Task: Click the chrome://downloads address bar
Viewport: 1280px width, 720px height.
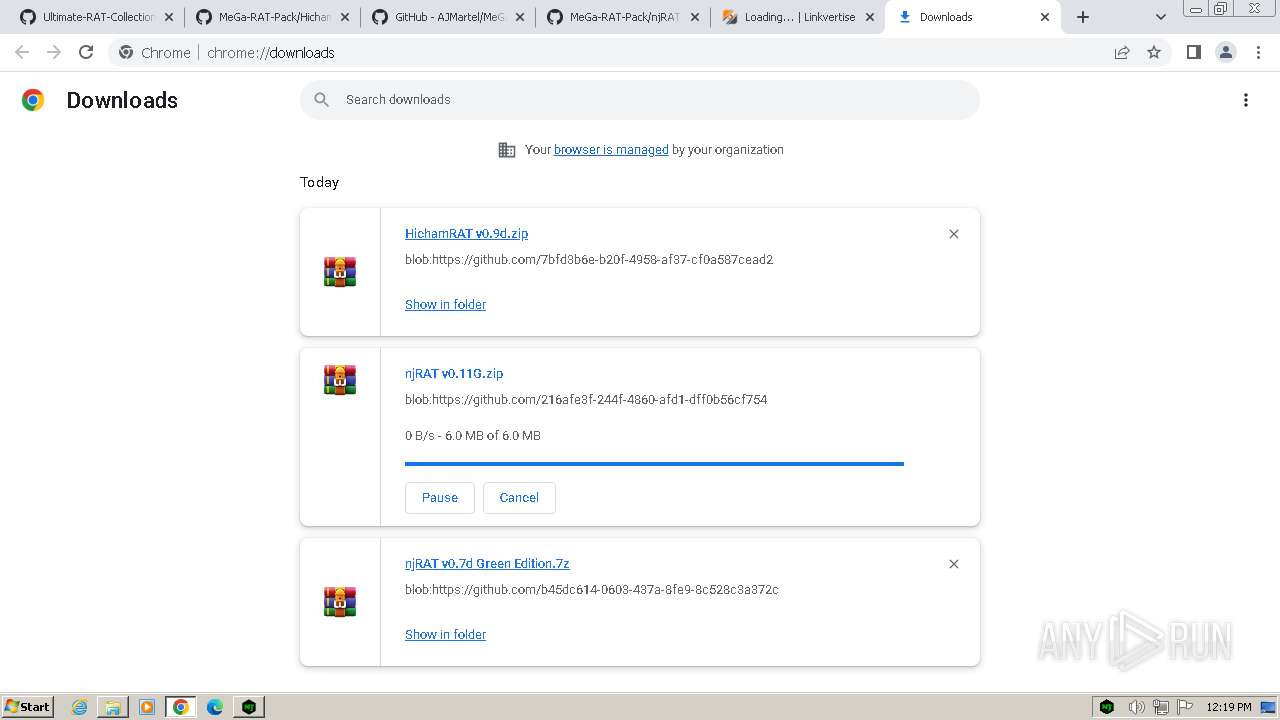Action: coord(640,52)
